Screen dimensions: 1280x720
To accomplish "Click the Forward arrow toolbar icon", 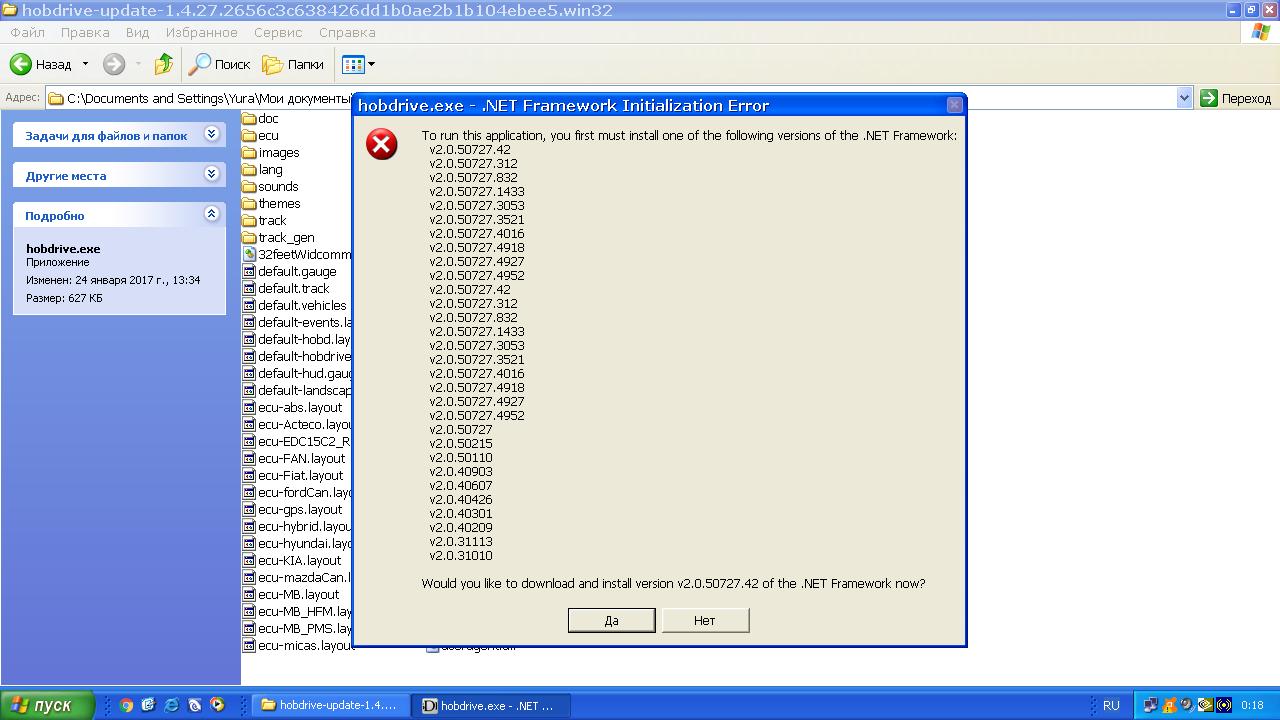I will [114, 64].
